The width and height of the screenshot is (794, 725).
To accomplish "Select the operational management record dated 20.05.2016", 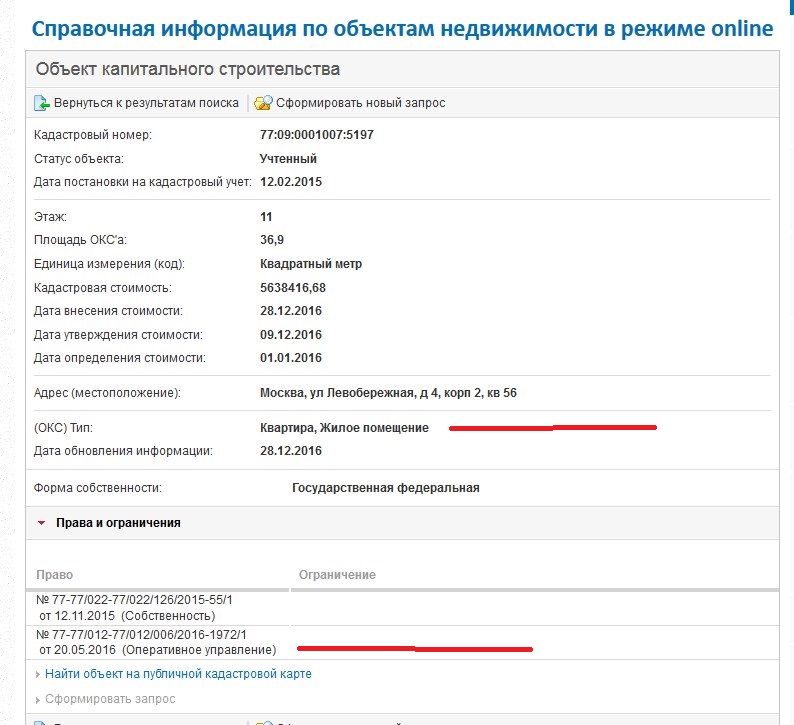I will pos(140,642).
